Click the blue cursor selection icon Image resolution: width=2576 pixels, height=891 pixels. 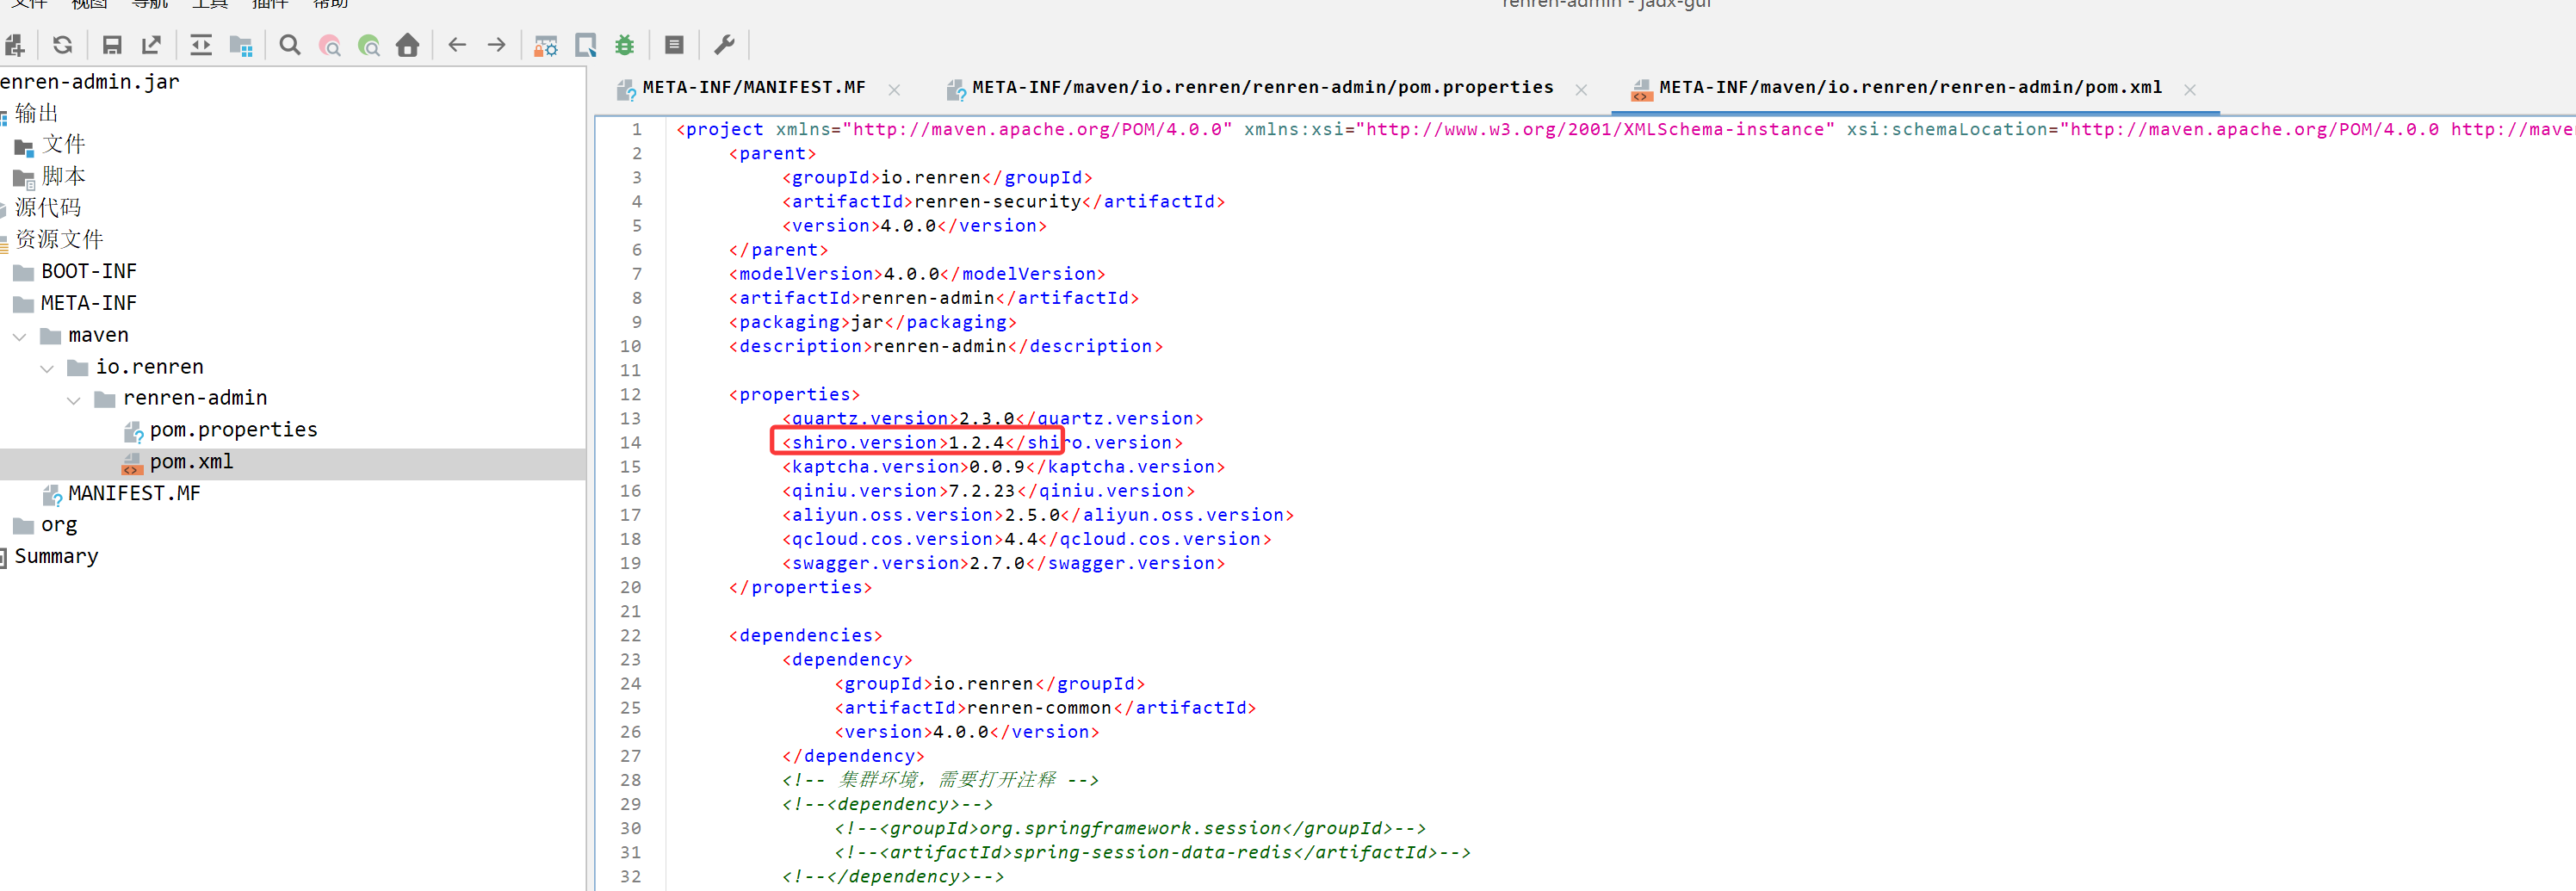586,45
